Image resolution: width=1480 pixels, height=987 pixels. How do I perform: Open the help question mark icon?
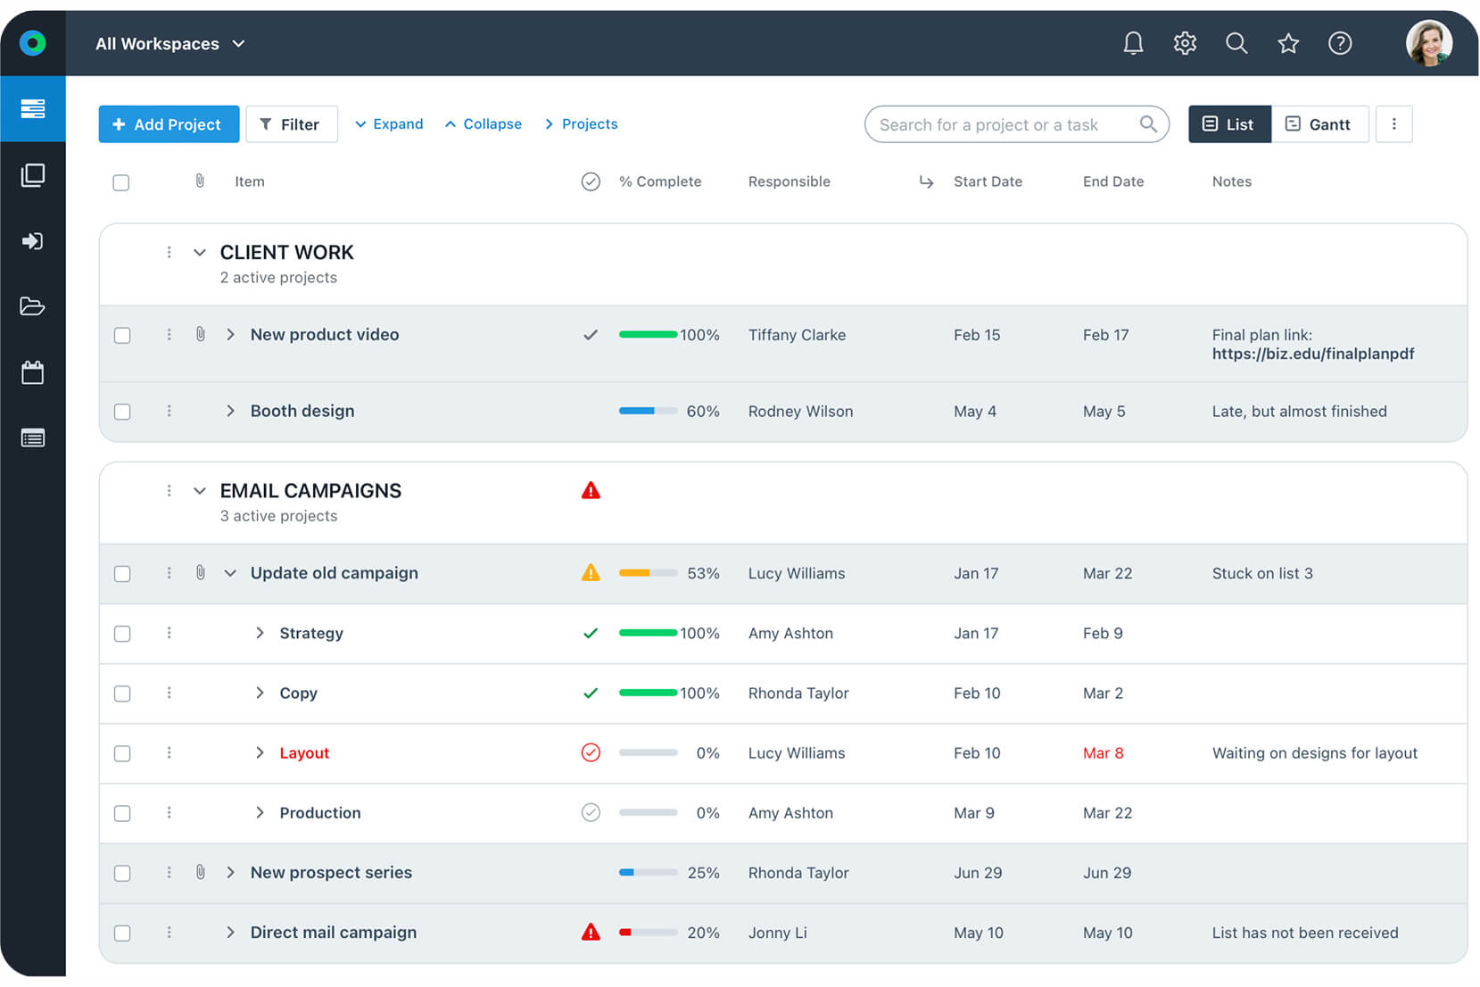(x=1340, y=43)
